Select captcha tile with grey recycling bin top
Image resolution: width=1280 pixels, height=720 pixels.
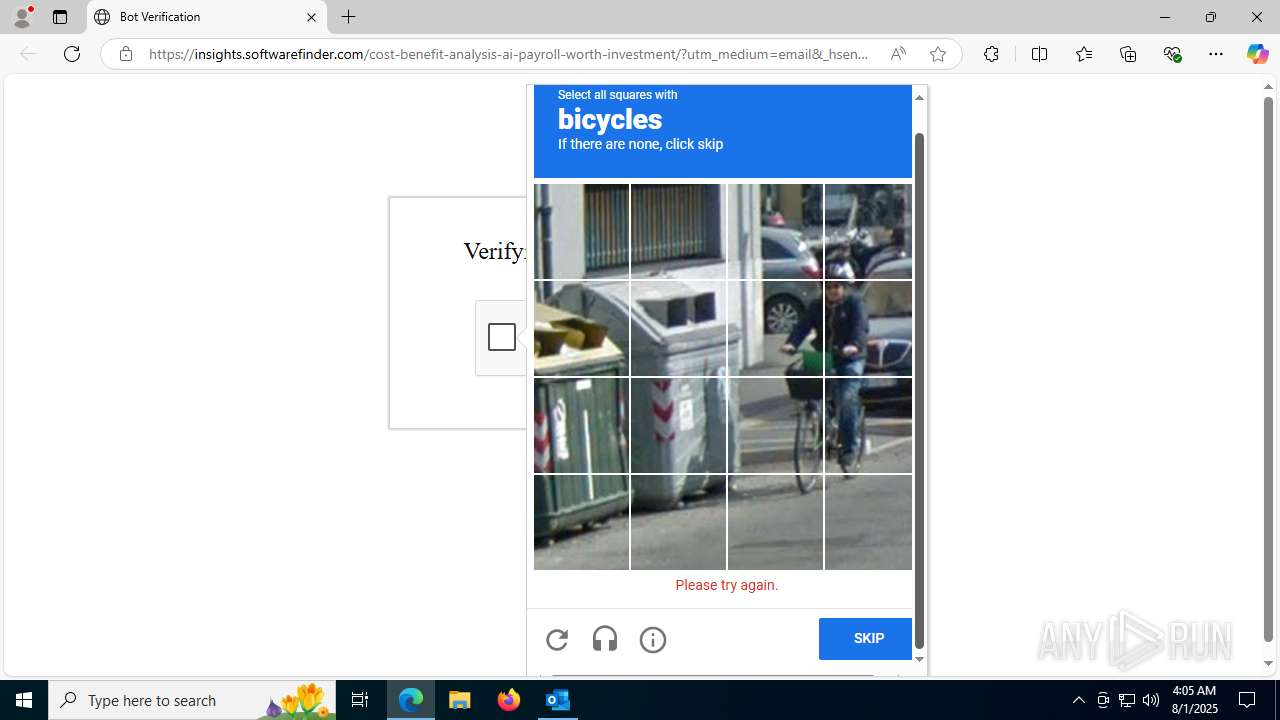click(678, 328)
